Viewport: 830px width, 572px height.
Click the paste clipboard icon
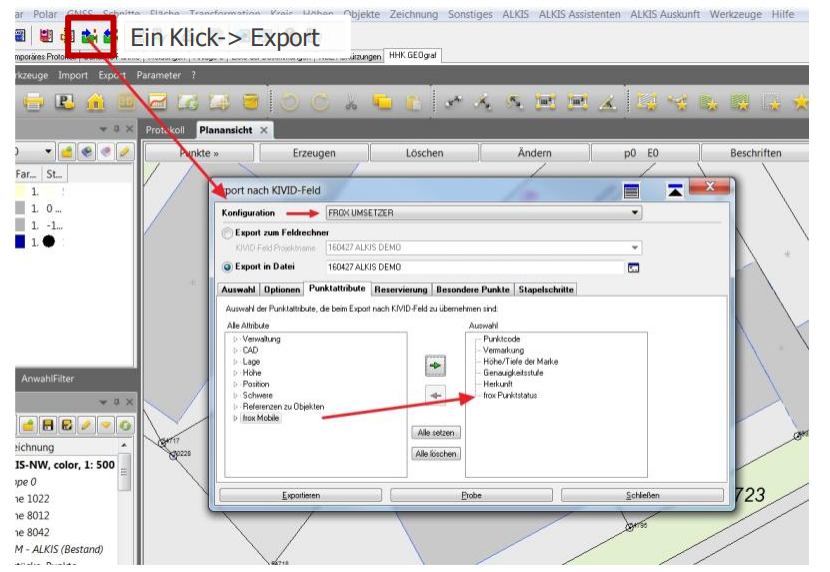point(413,102)
